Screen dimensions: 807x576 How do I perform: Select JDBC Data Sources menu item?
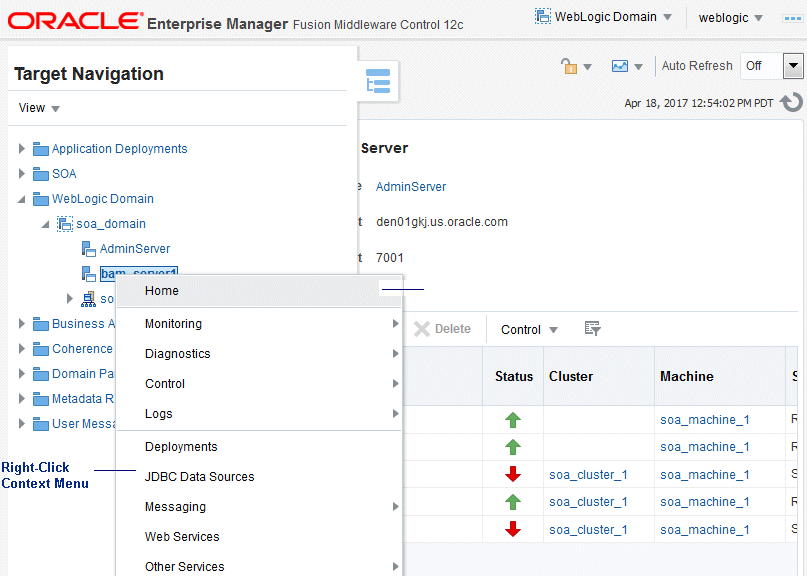click(259, 477)
